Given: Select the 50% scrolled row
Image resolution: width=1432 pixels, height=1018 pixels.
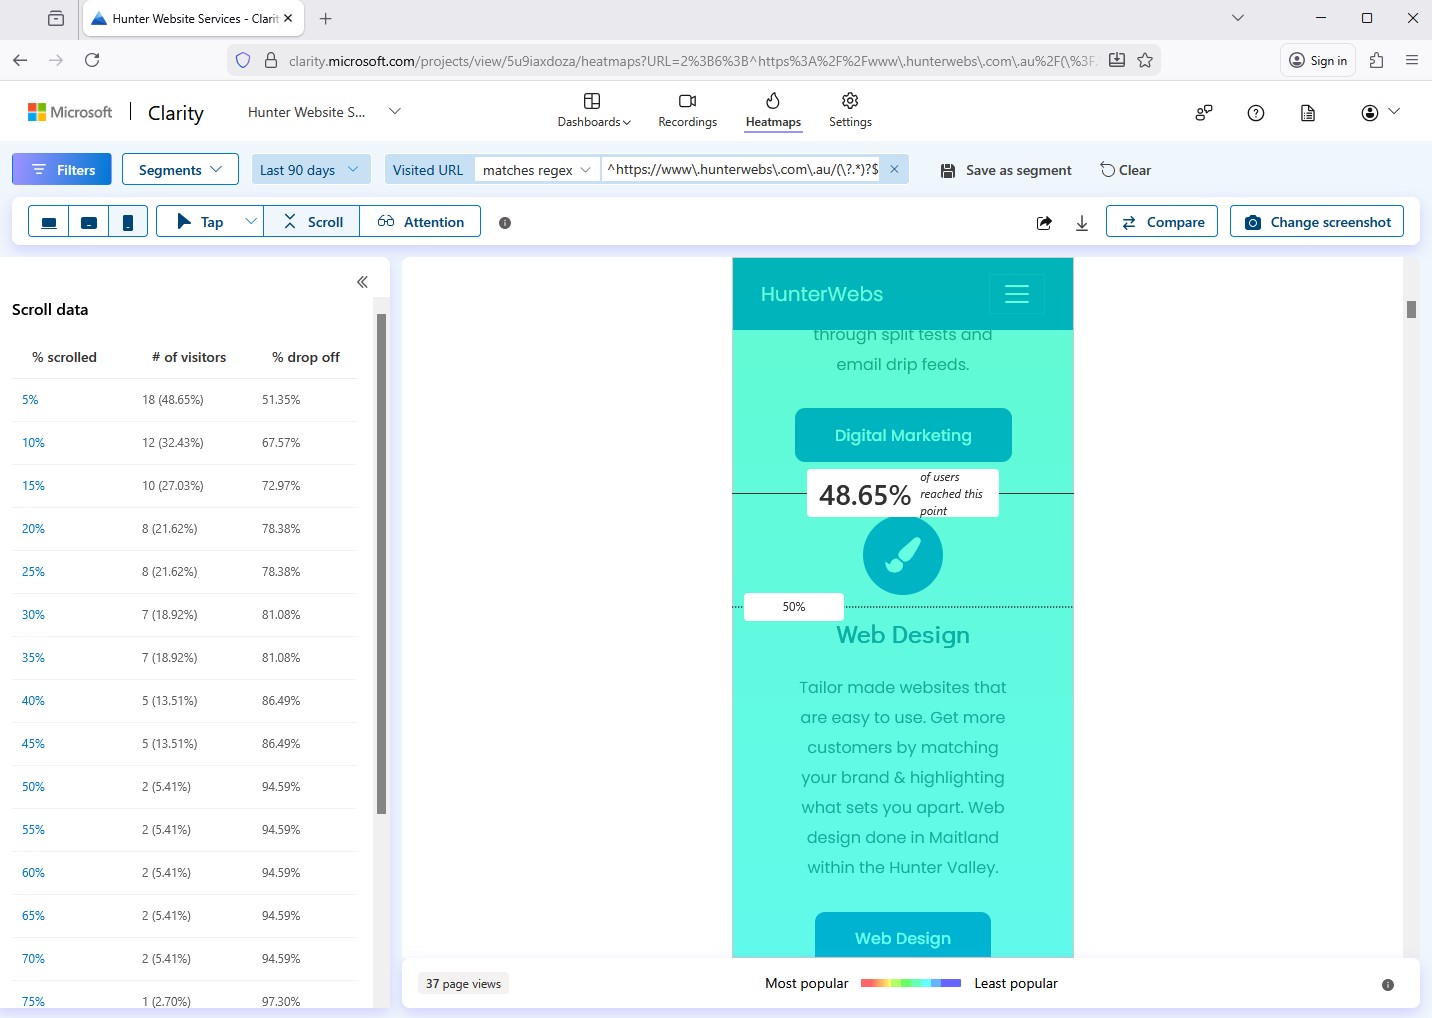Looking at the screenshot, I should tap(184, 787).
